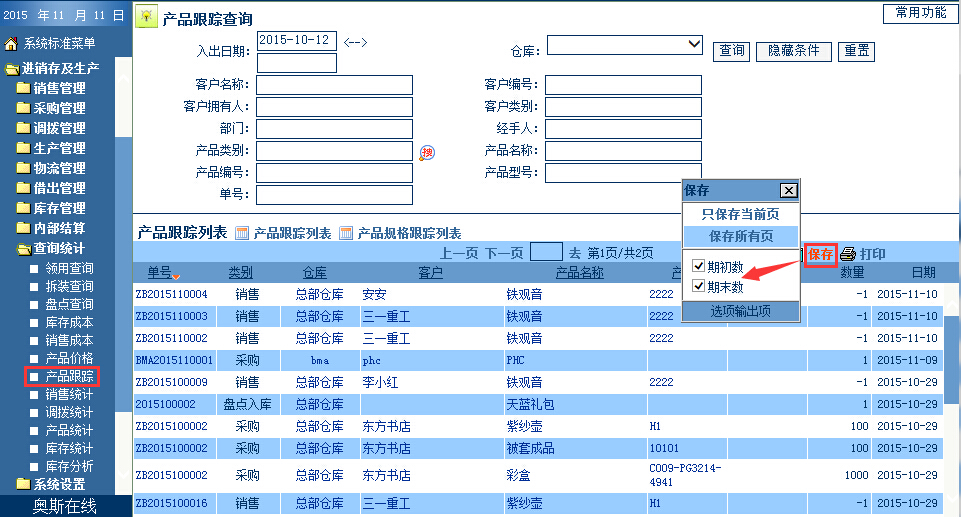Click the 查询 button

731,50
